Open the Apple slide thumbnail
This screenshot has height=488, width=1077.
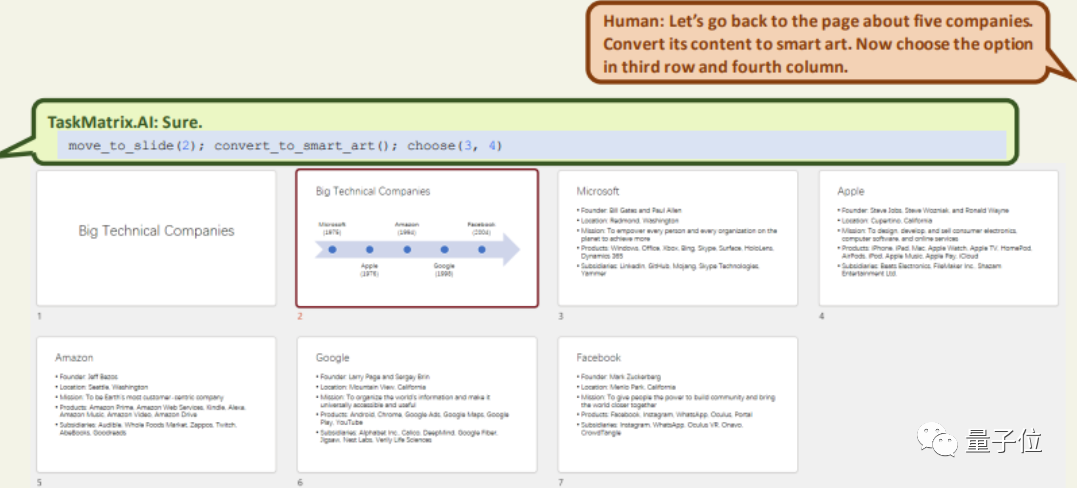[938, 239]
